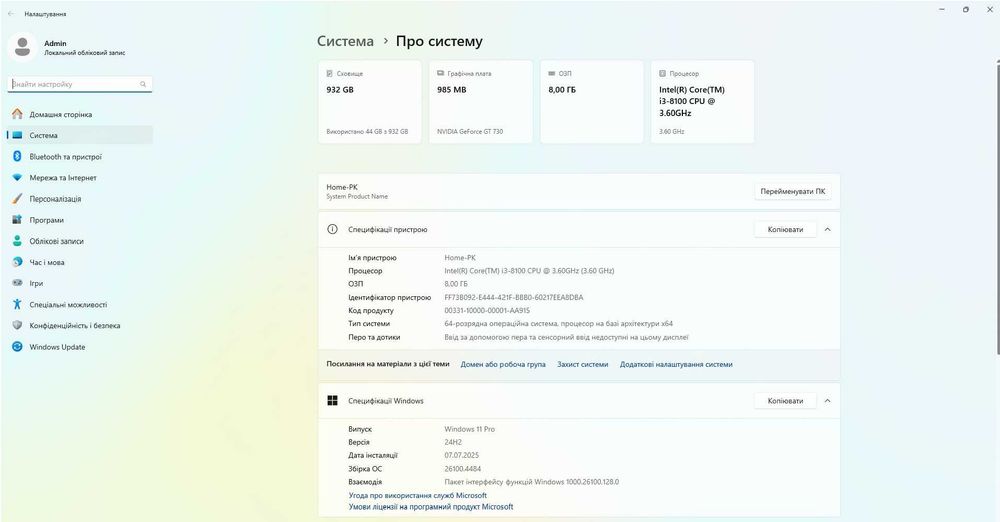
Task: Open Домашня сторінка home icon
Action: click(17, 114)
